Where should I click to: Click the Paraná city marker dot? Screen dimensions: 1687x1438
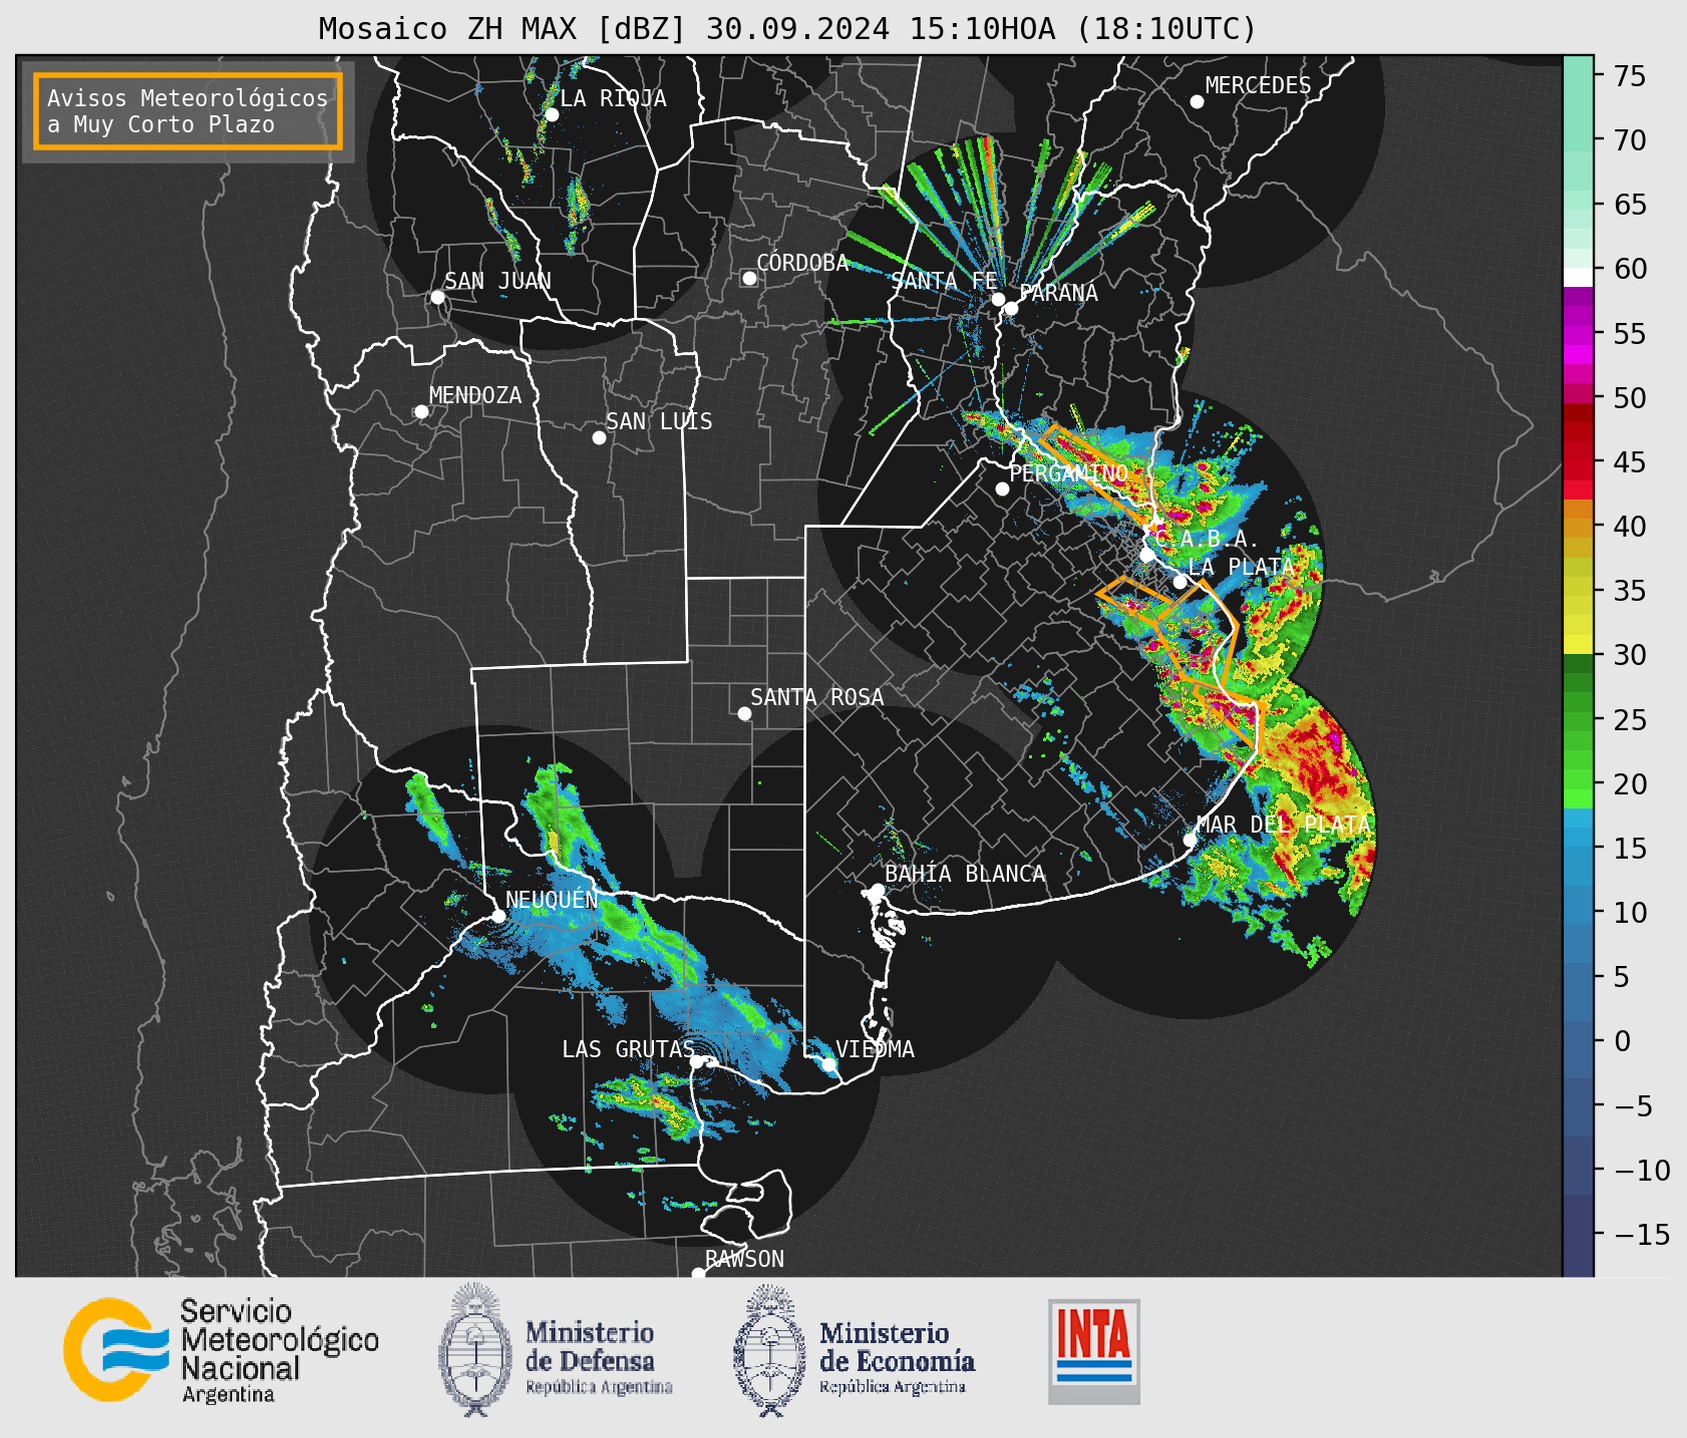point(1011,308)
